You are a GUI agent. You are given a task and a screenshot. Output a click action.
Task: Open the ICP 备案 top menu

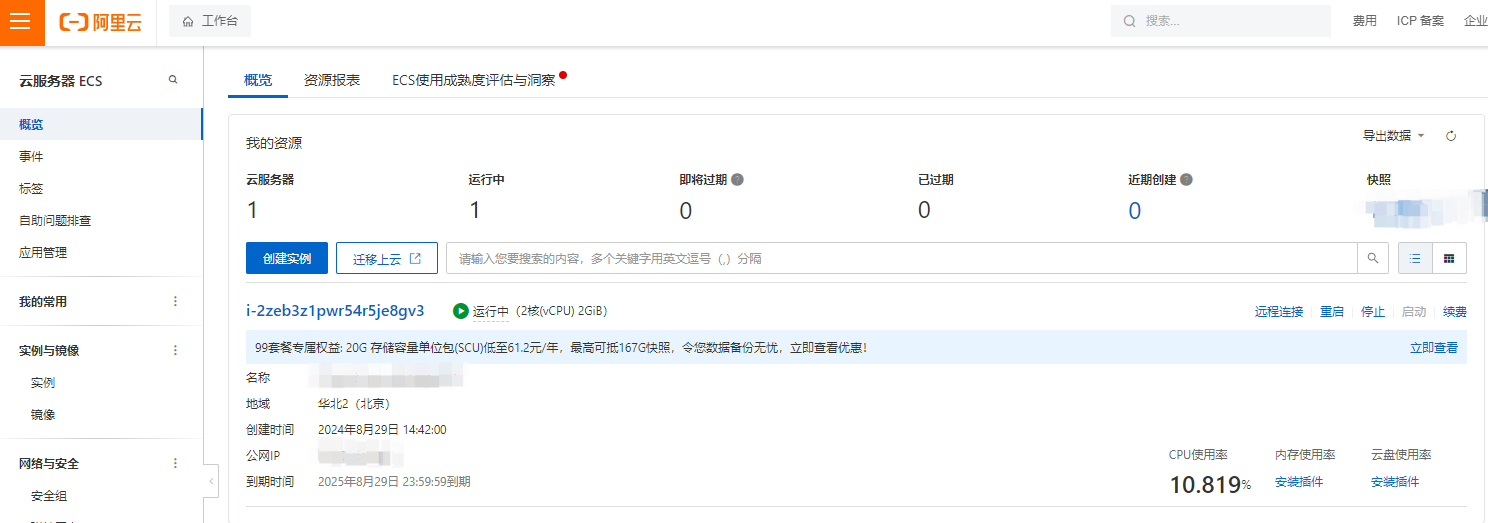pyautogui.click(x=1420, y=21)
